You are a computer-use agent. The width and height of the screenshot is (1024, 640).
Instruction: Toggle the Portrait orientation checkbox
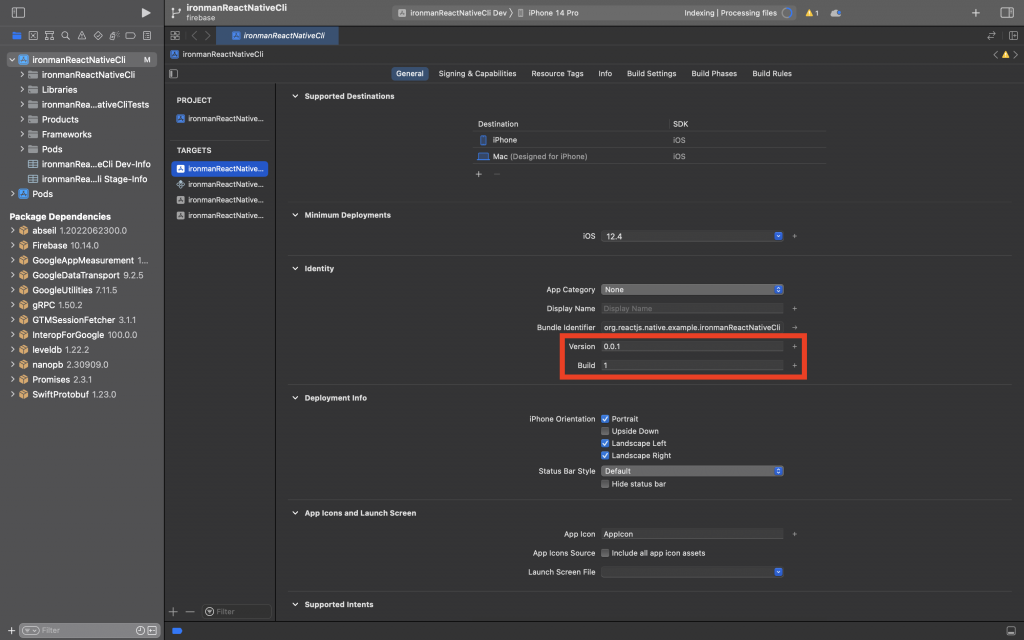click(605, 419)
